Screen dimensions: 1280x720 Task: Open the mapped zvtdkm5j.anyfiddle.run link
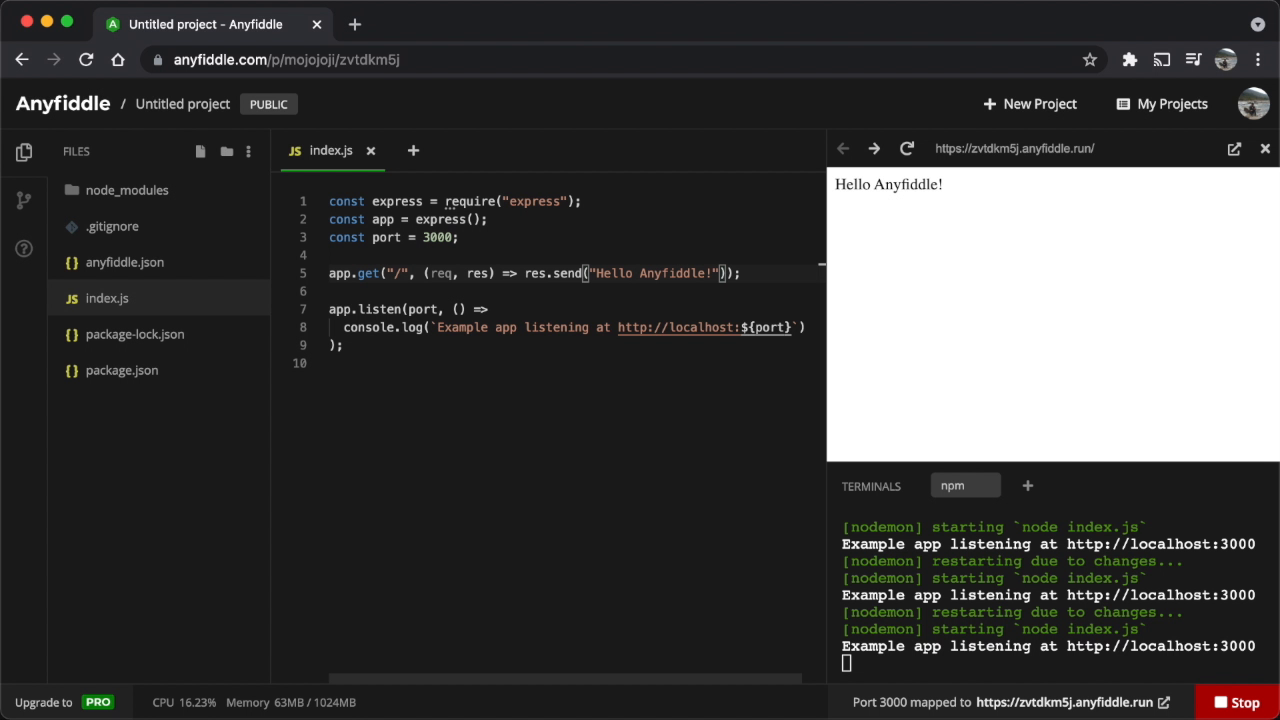click(1073, 702)
